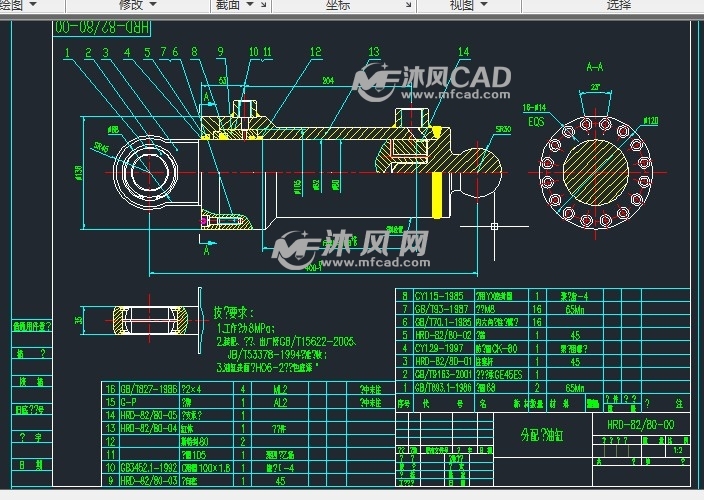
Task: Click the GB/T9163-2001 cell in row 2
Action: click(x=443, y=375)
